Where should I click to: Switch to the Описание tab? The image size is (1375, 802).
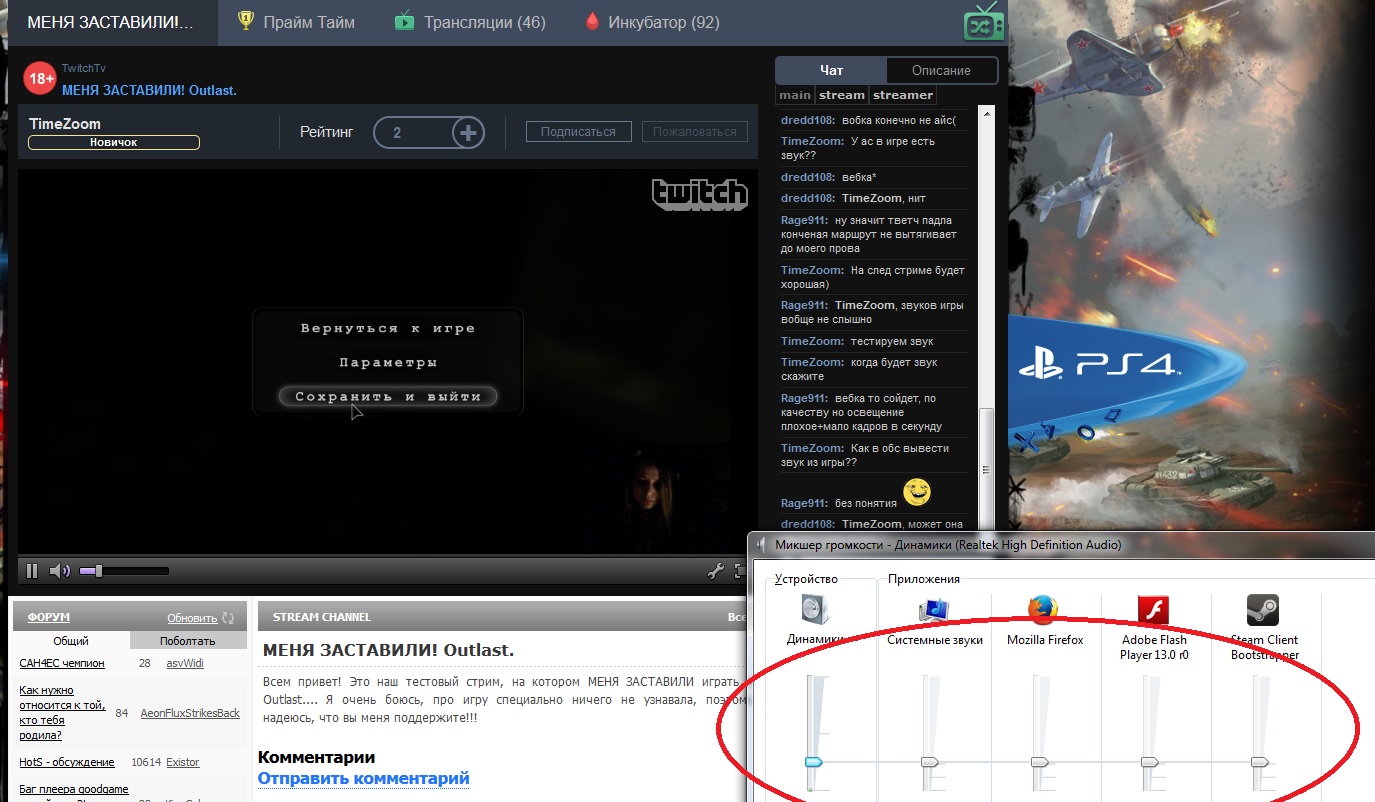[941, 70]
